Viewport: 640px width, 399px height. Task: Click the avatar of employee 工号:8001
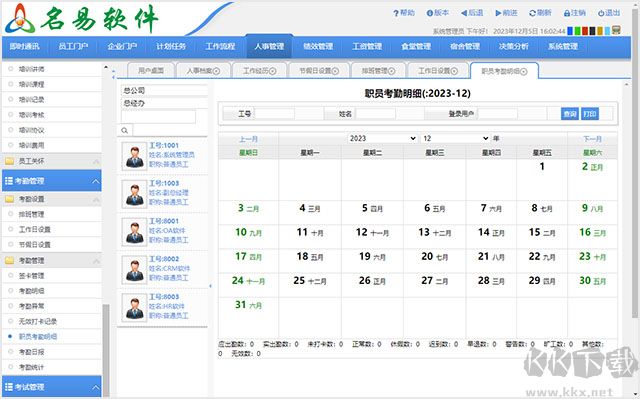134,231
